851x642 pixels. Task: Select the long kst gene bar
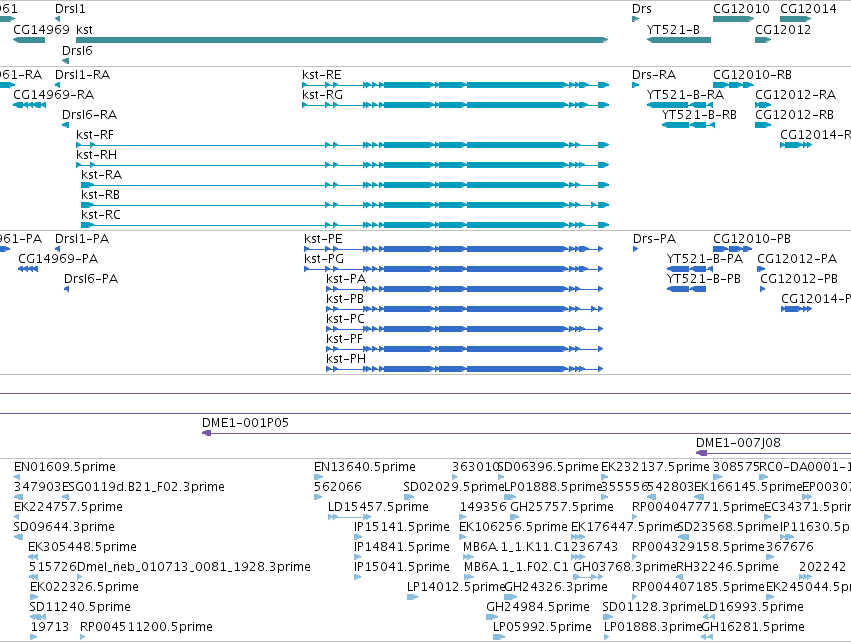point(342,40)
